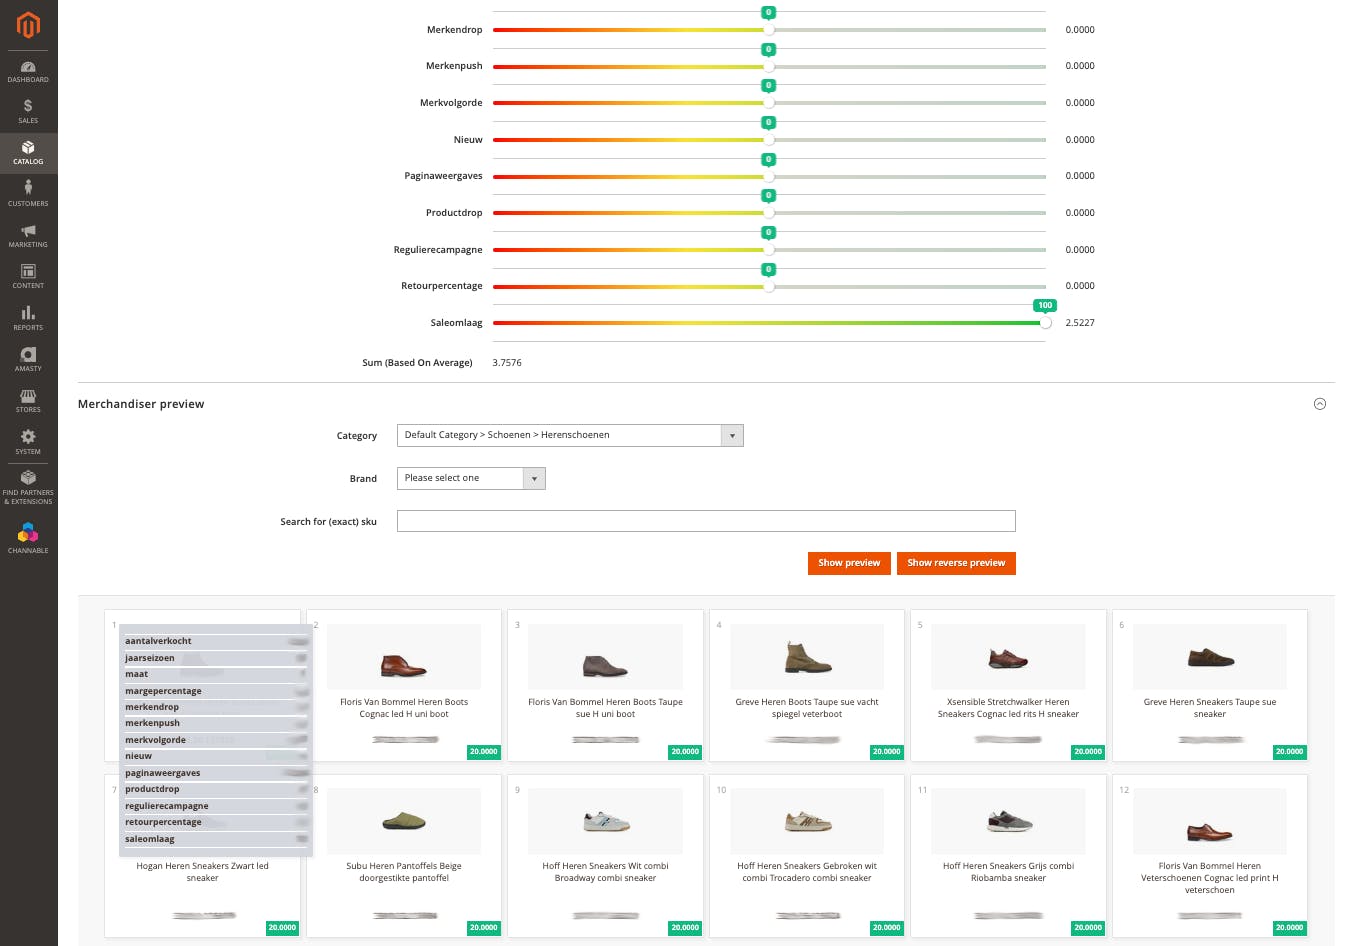Focus the Search for exact sku field
The height and width of the screenshot is (946, 1355).
[x=706, y=521]
